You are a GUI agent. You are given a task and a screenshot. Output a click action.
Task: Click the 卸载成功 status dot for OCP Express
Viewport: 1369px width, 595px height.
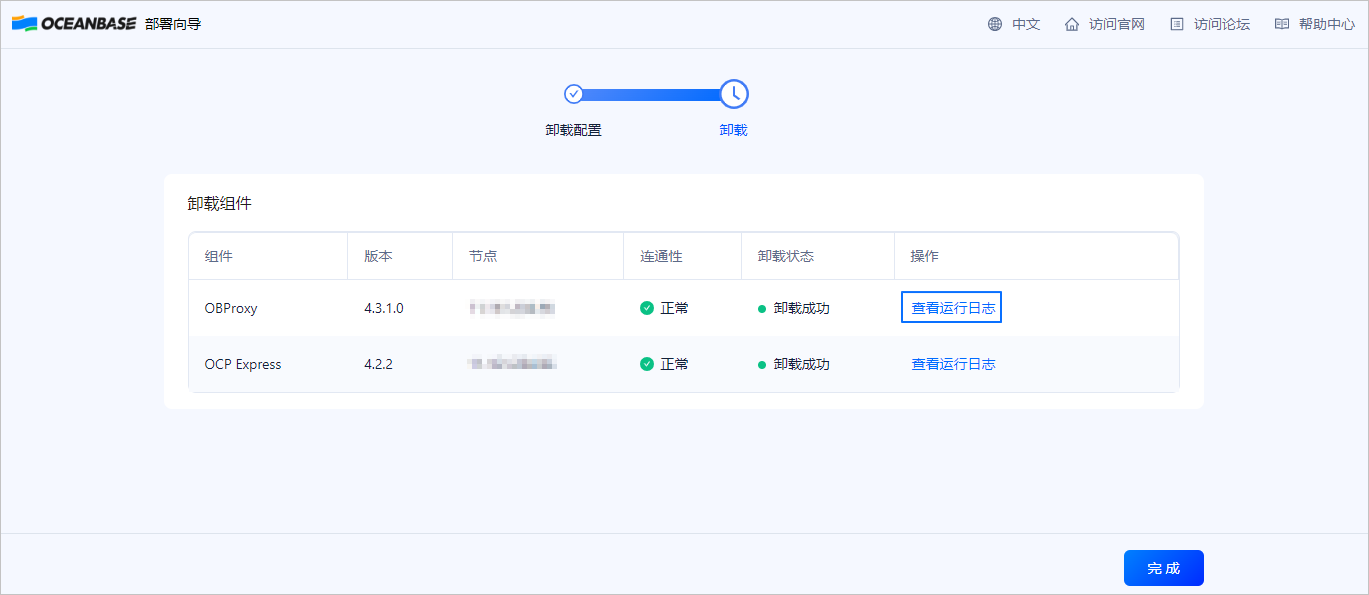[x=762, y=364]
